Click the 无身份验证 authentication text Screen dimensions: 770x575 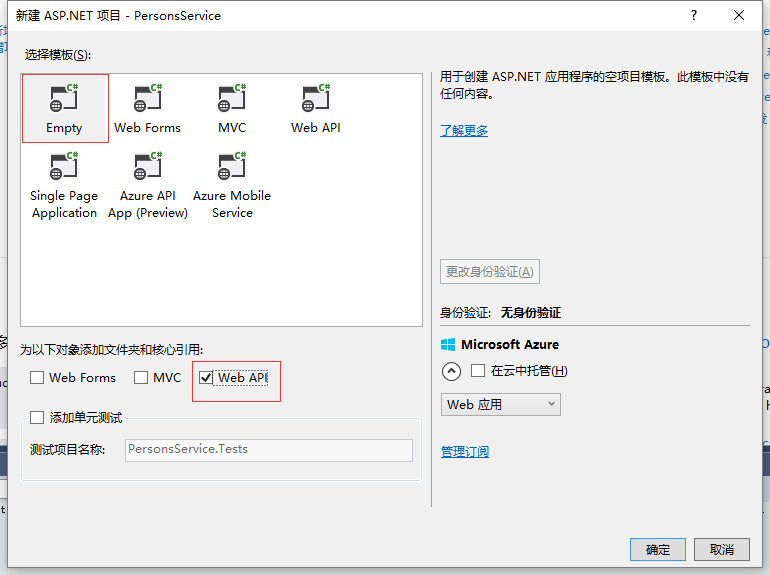coord(530,313)
